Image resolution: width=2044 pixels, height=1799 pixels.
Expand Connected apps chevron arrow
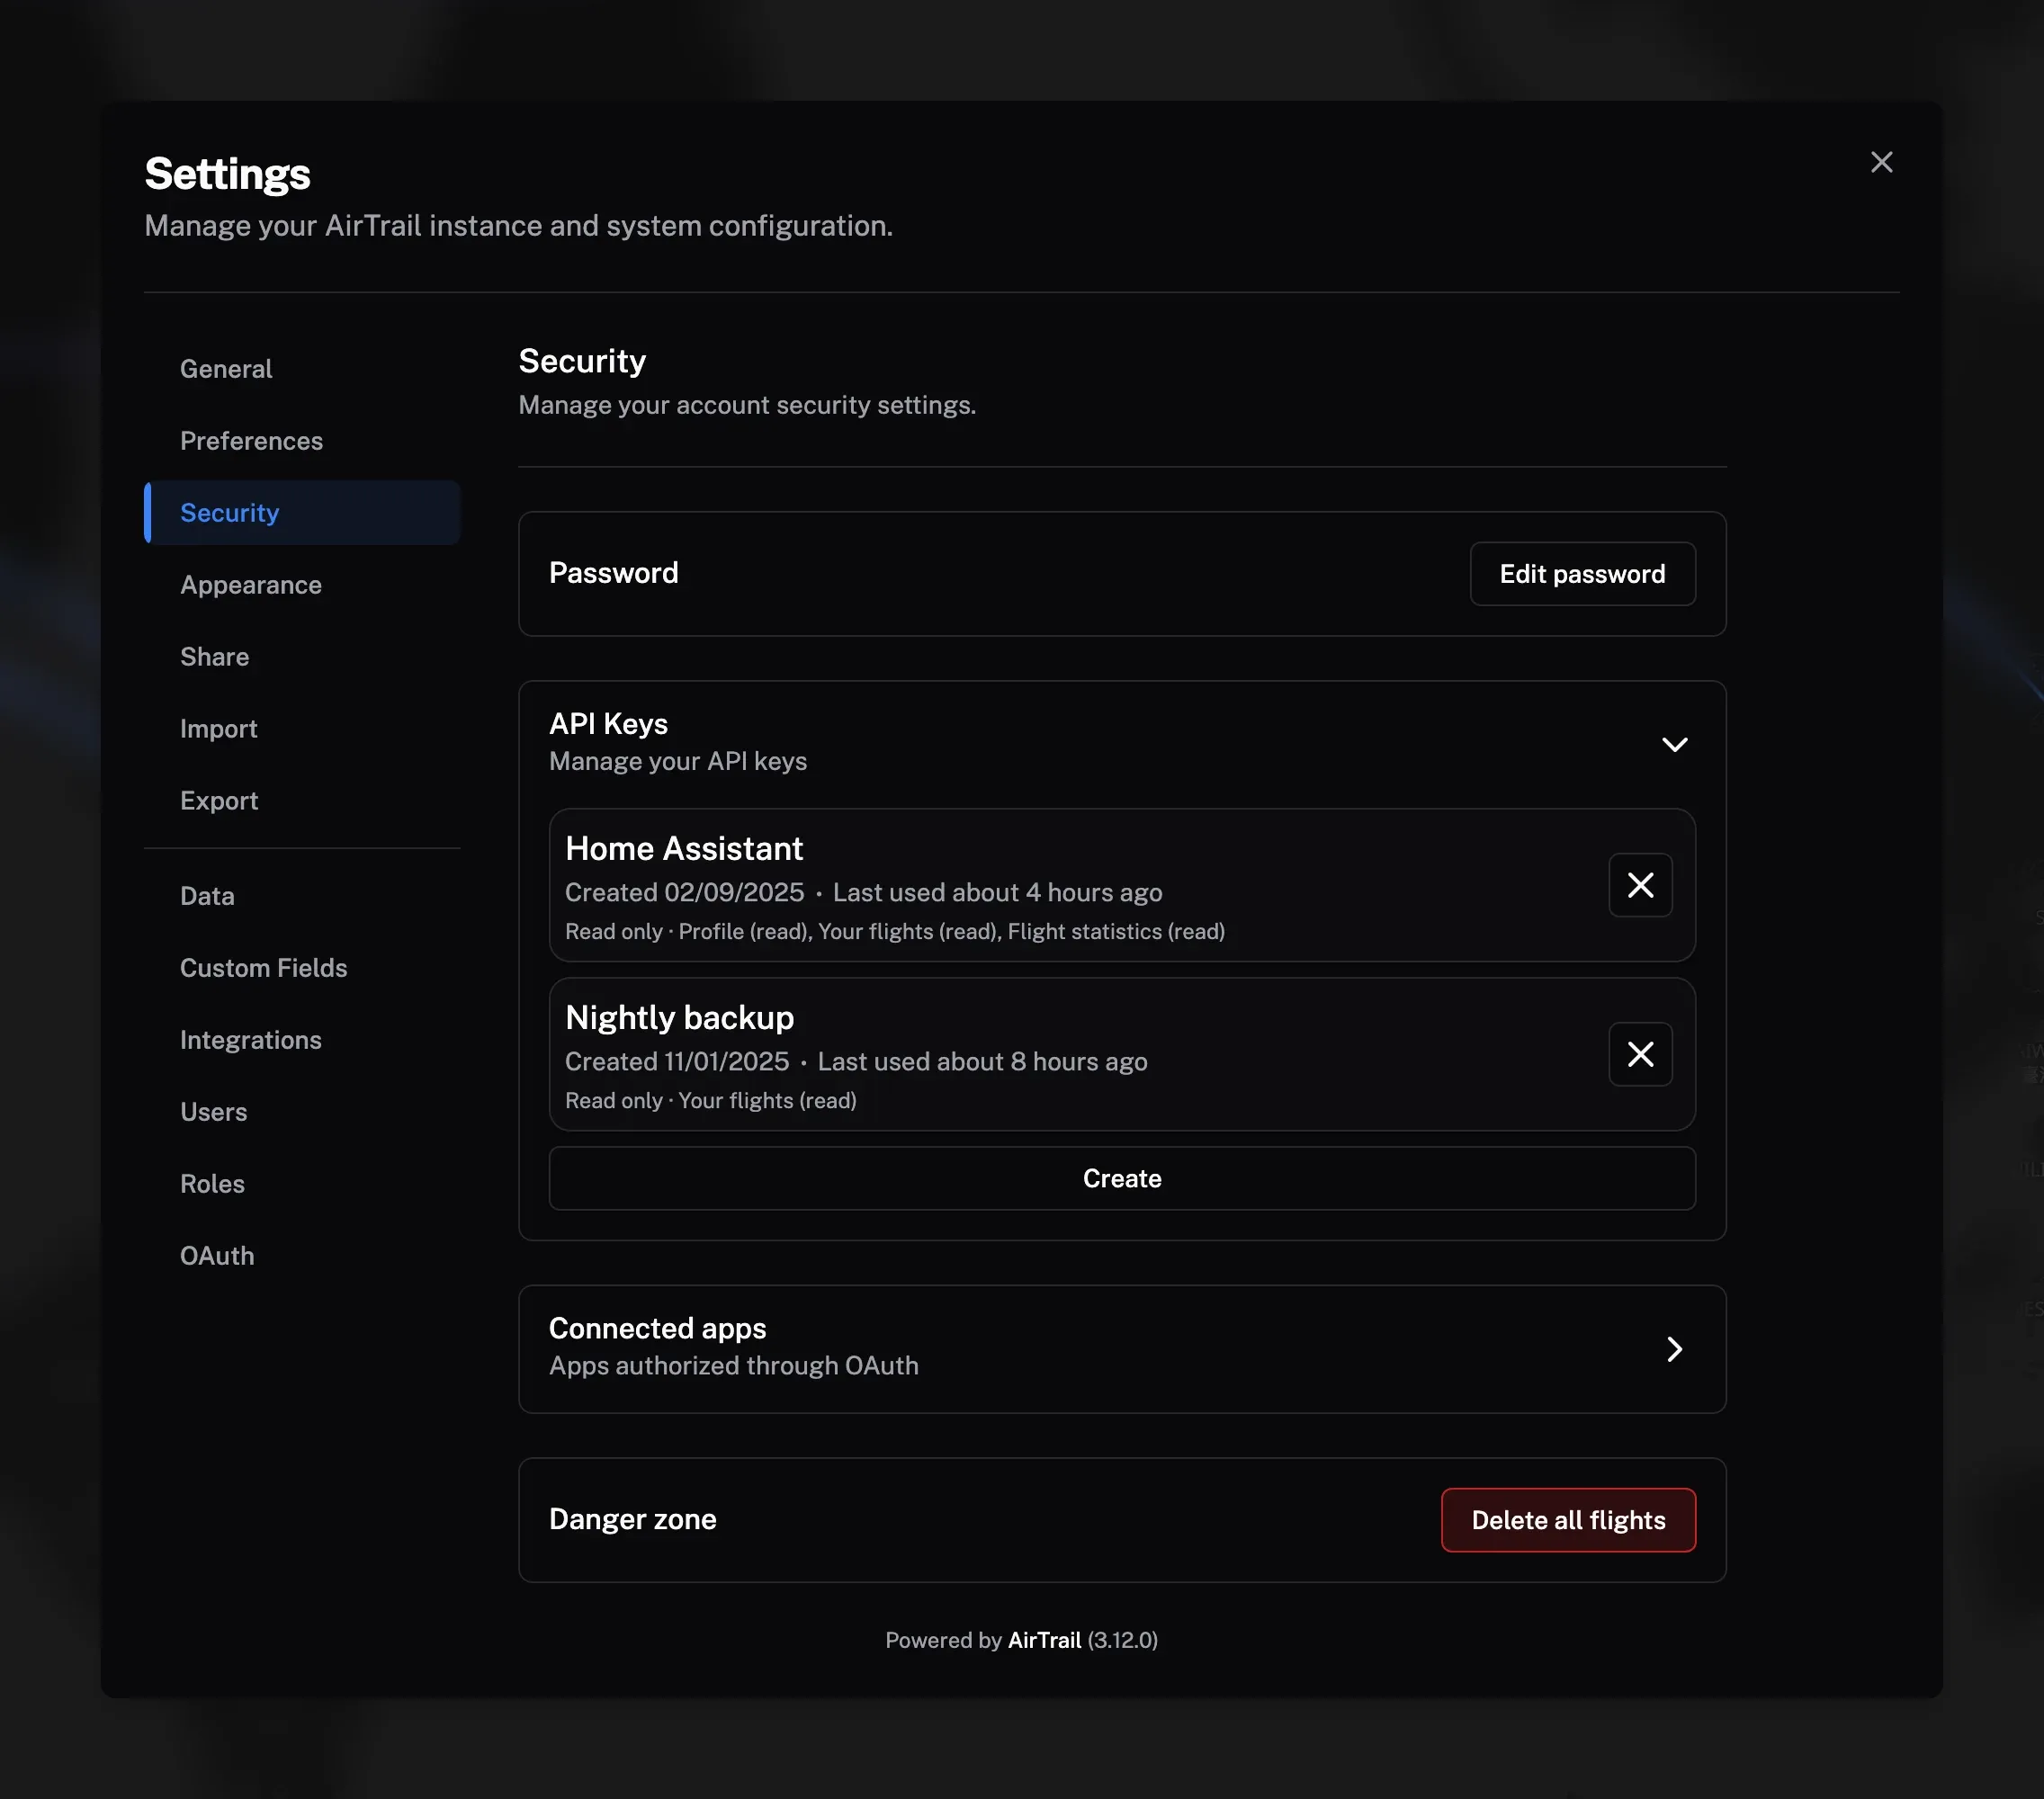(1674, 1349)
